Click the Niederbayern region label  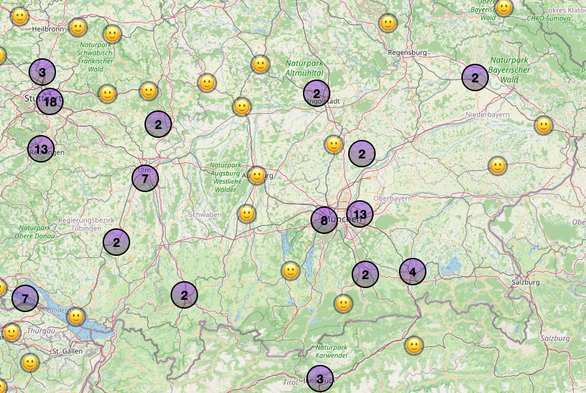point(487,115)
